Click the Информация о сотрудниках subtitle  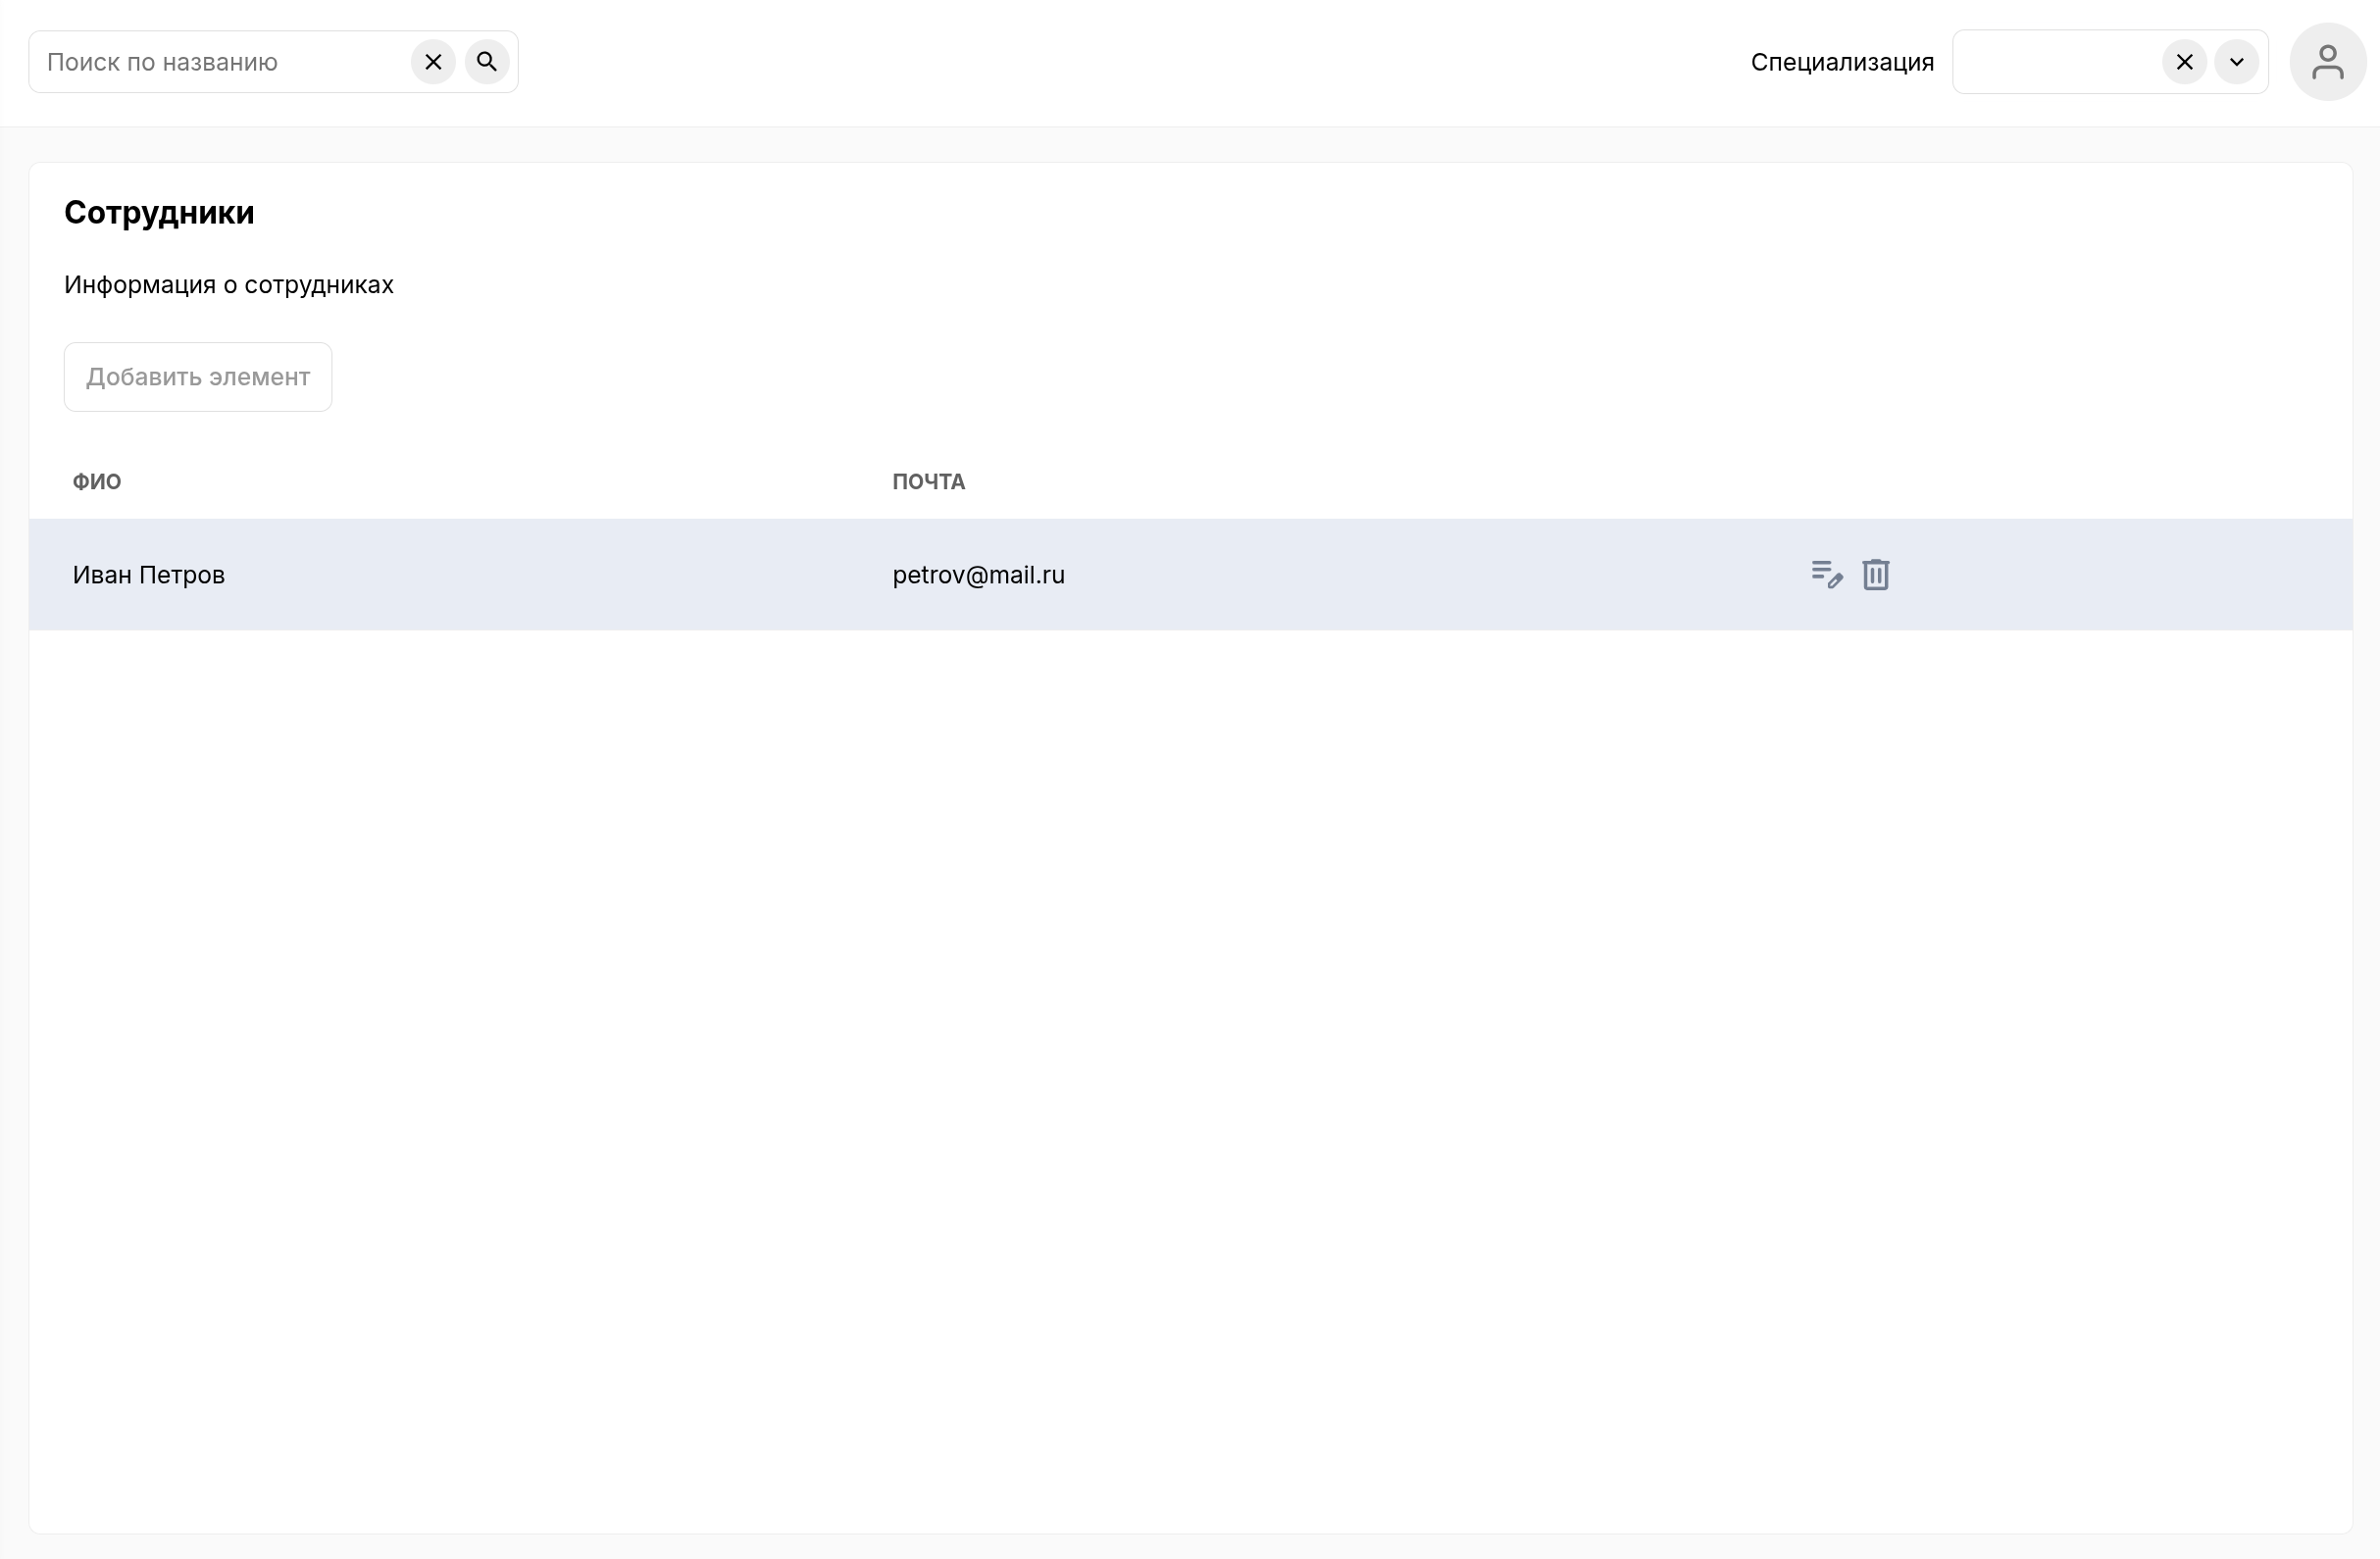(229, 285)
